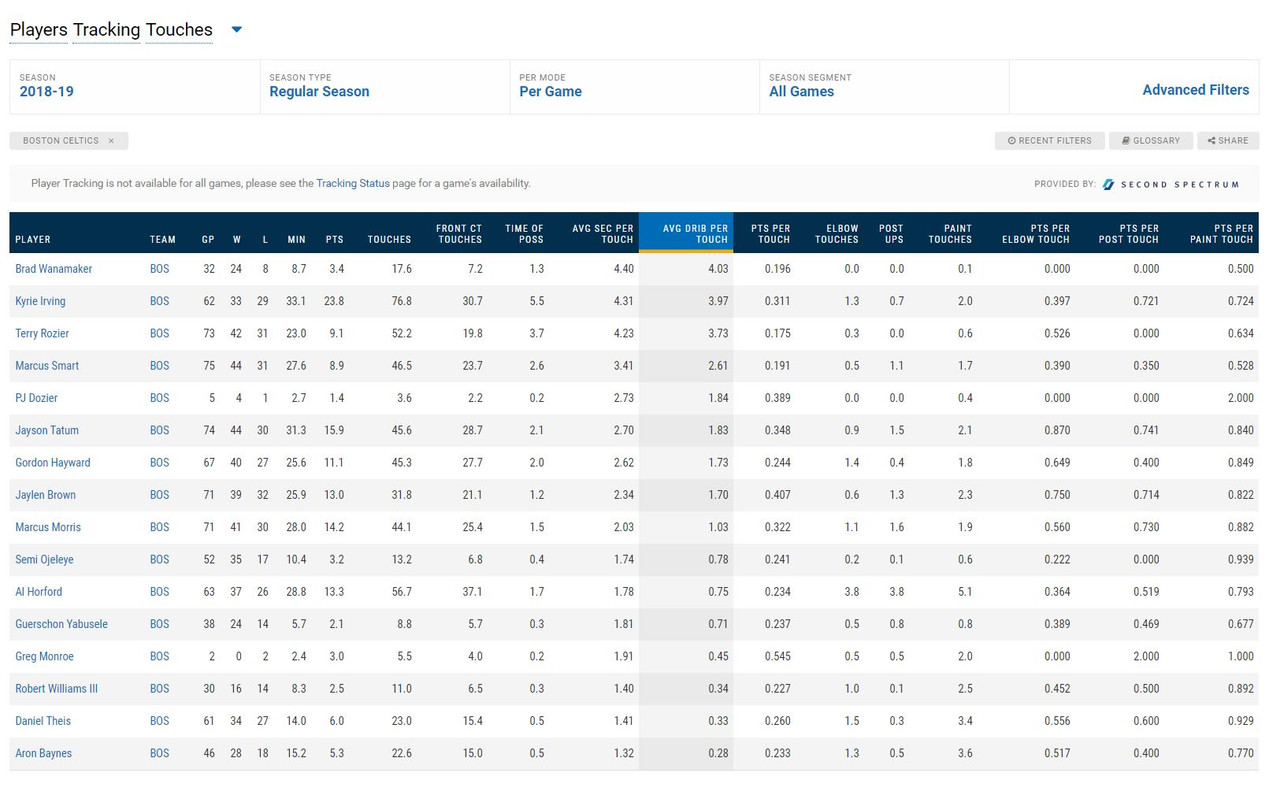Viewport: 1280px width, 785px height.
Task: Click the Share button
Action: [x=1228, y=141]
